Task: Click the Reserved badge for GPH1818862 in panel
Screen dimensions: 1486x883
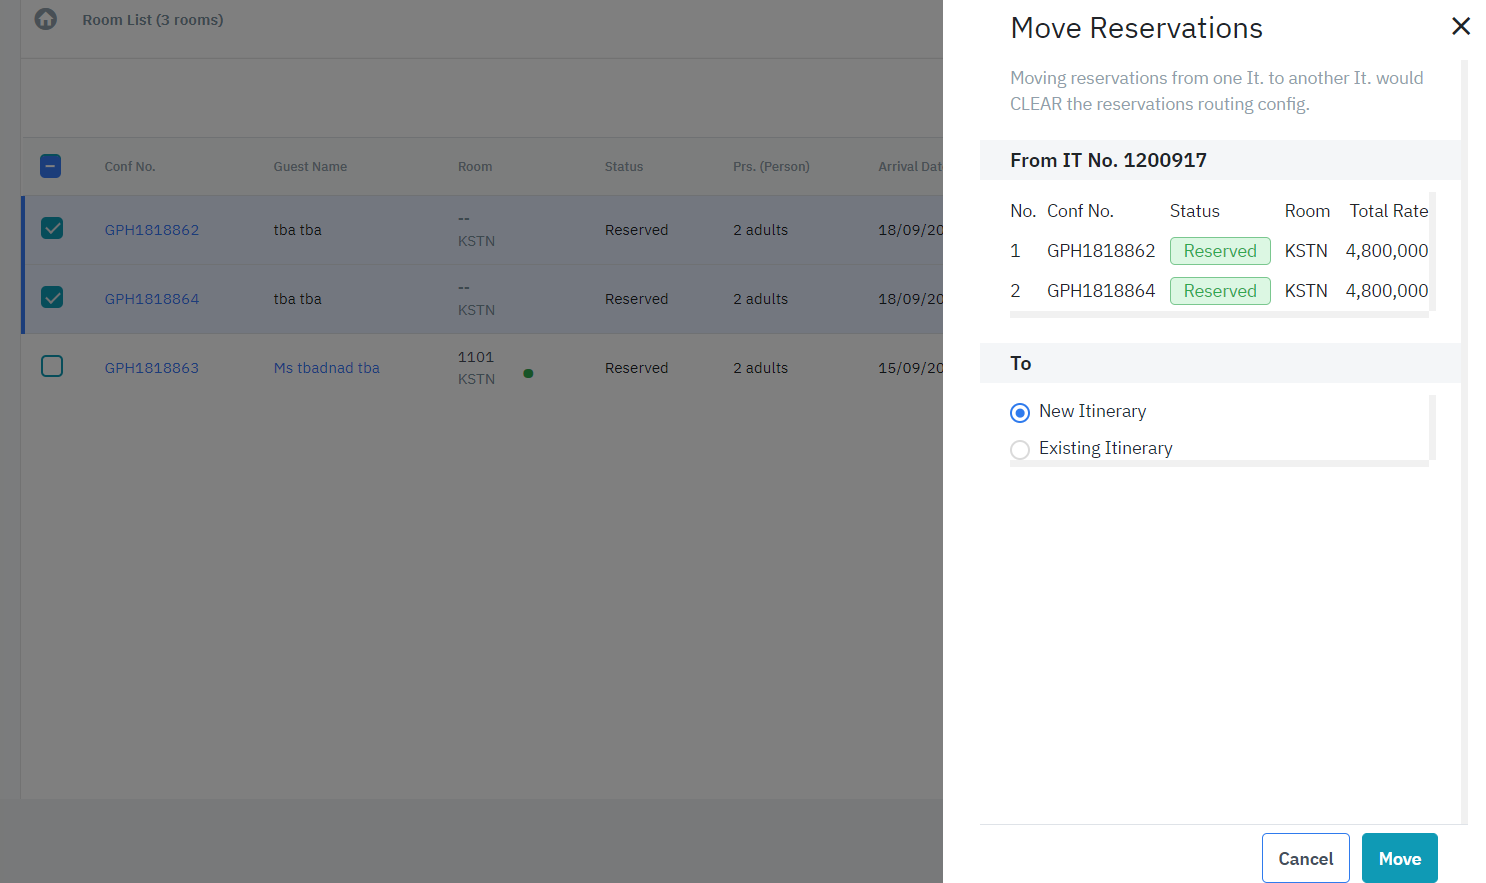Action: tap(1220, 251)
